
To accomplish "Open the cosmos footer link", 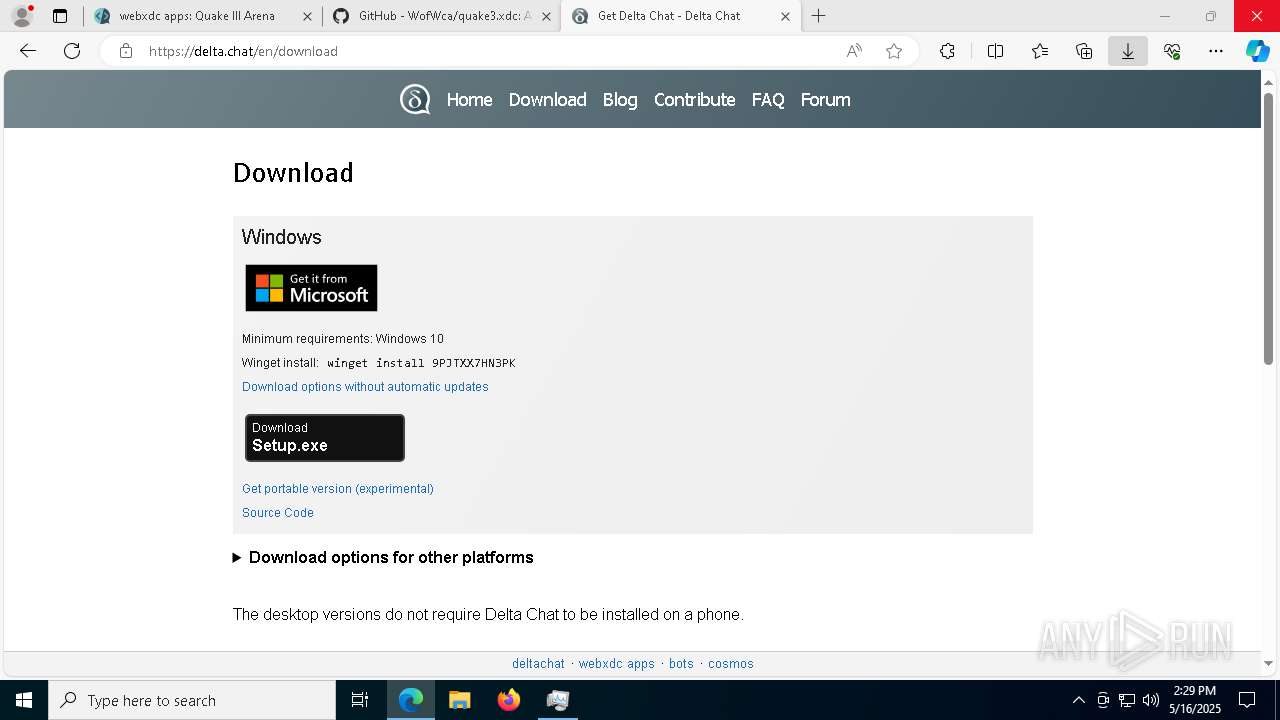I will coord(731,664).
